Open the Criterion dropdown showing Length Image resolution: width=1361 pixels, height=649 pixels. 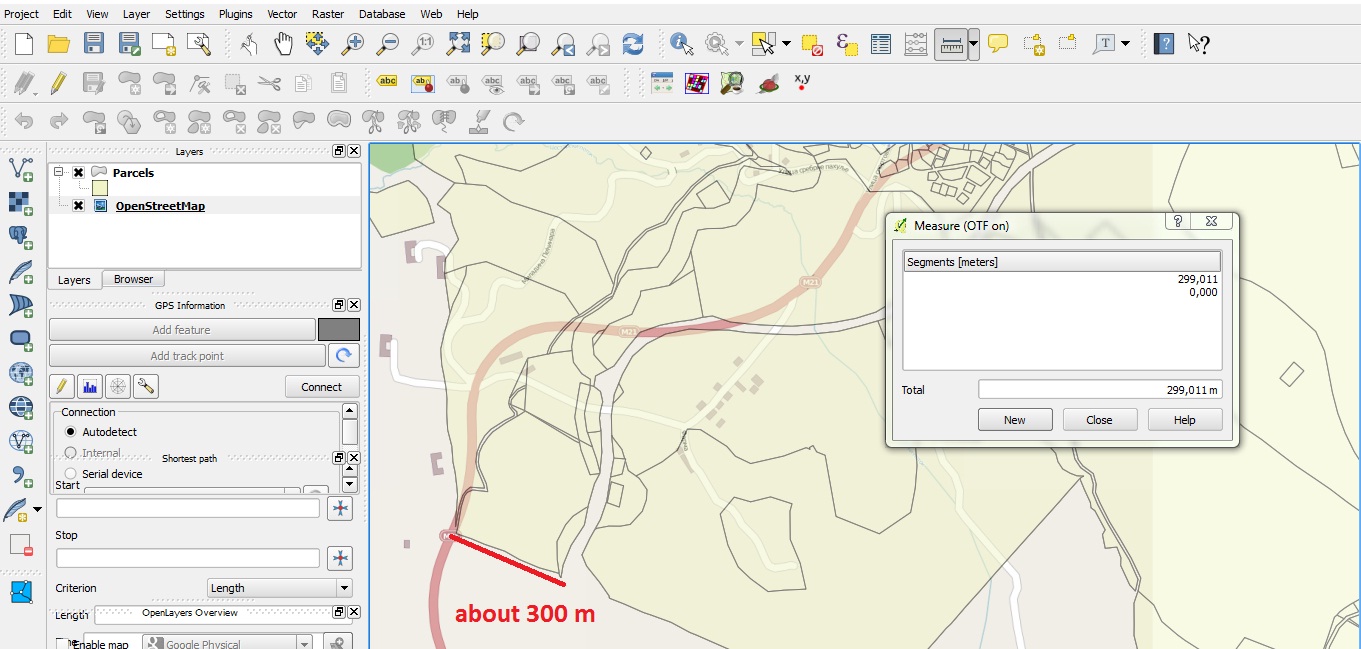[x=278, y=588]
